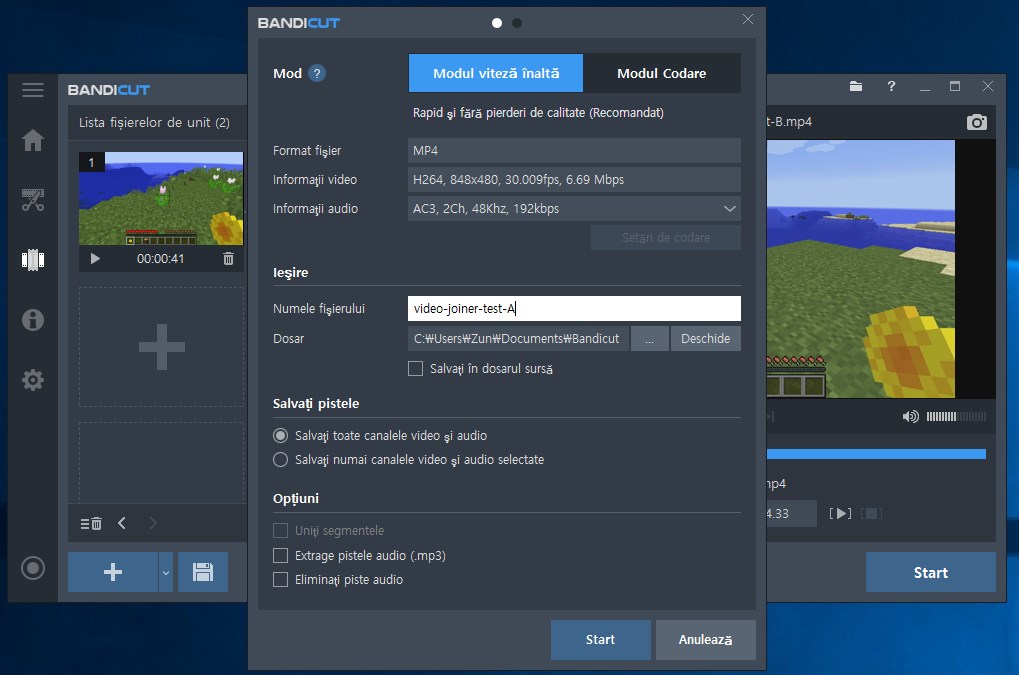Select the first page dot indicator
Screen dimensions: 1019x675
[497, 23]
